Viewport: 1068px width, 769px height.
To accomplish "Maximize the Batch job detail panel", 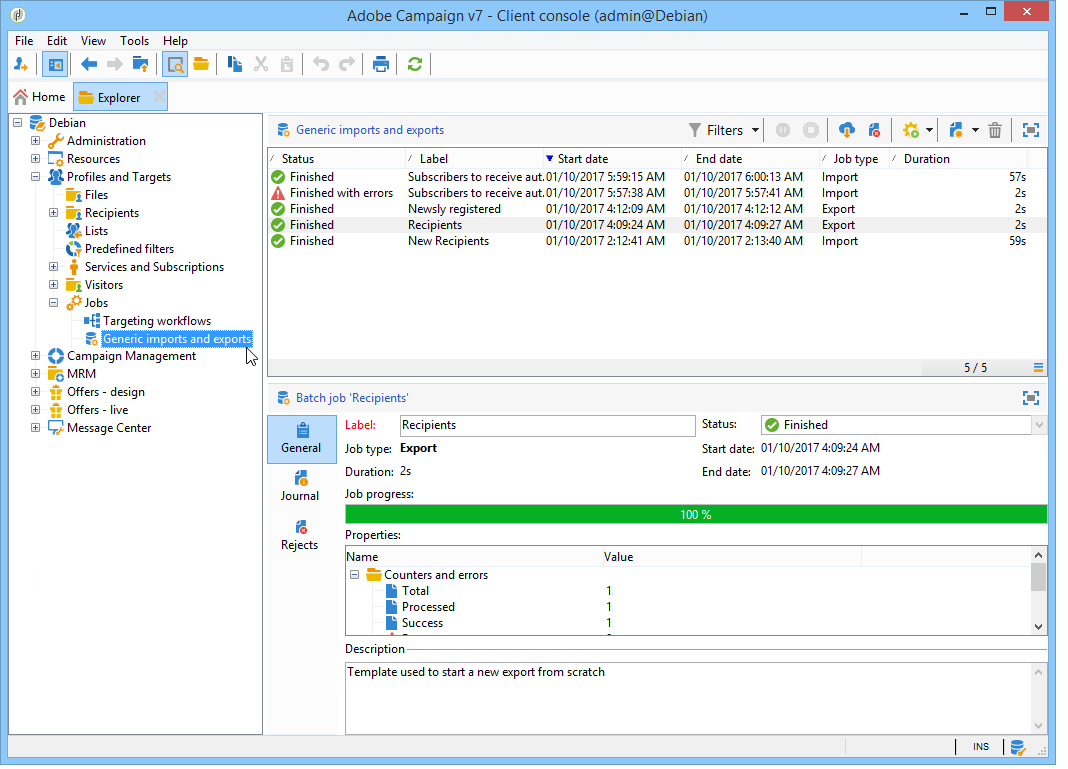I will (x=1031, y=398).
